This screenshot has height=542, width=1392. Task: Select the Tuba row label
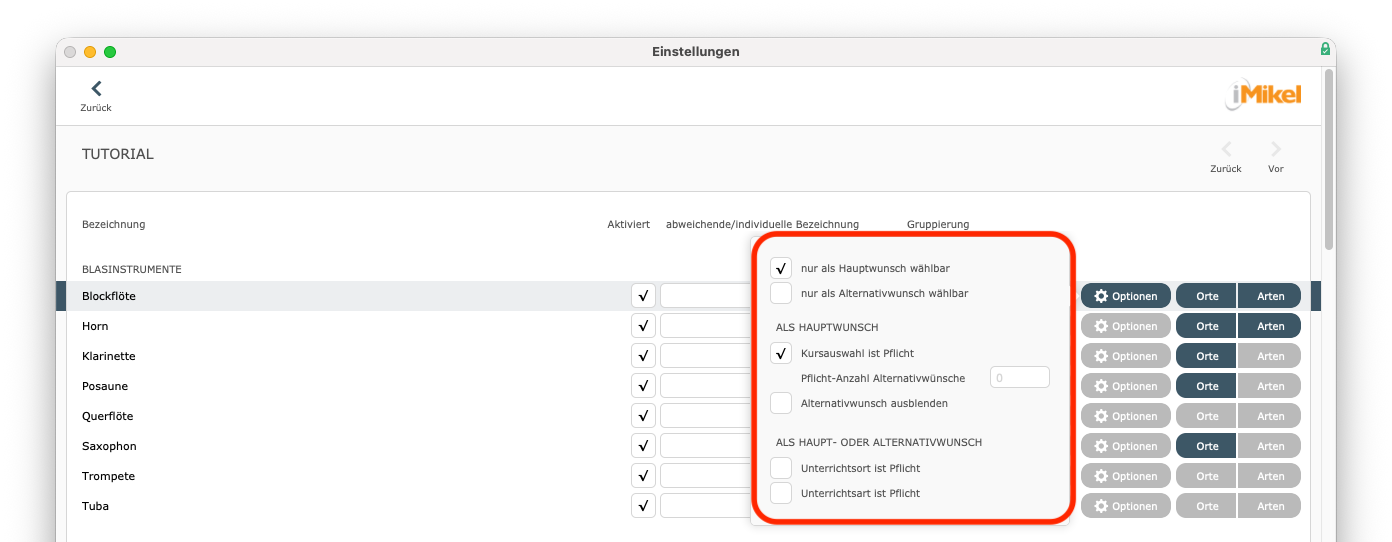coord(96,506)
